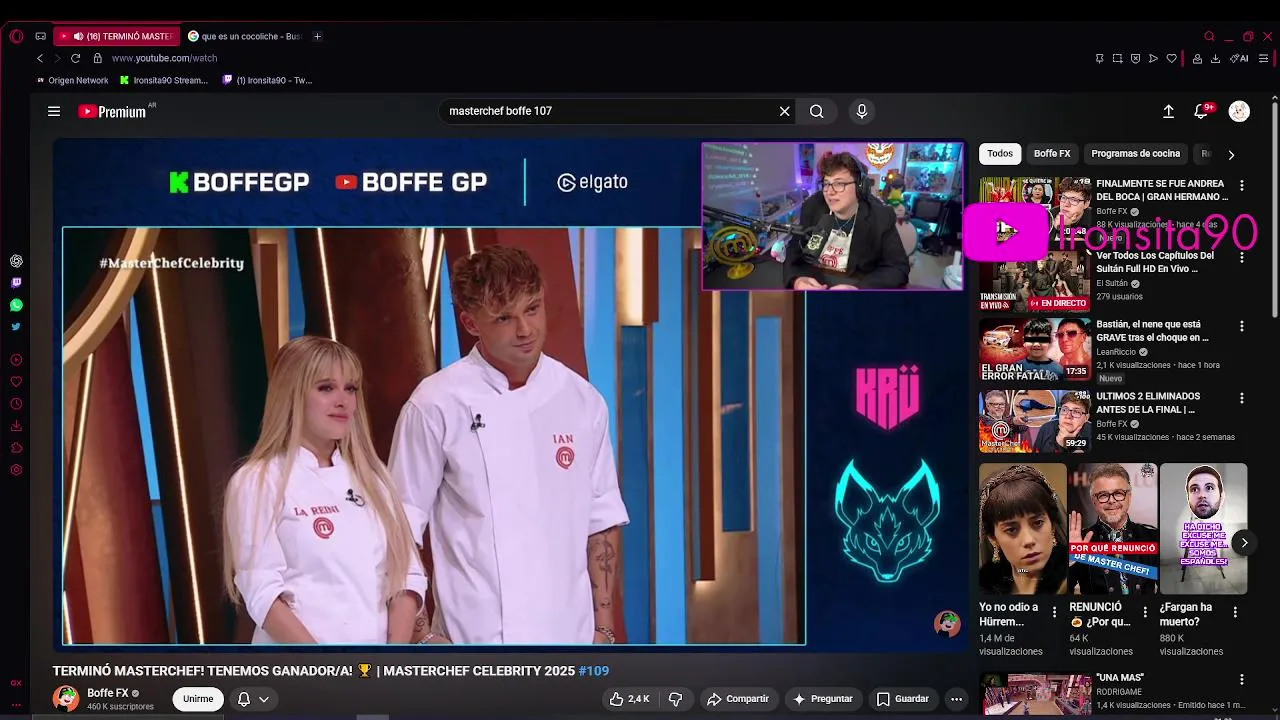Open the AI assistant button in toolbar
The image size is (1280, 720).
click(x=1239, y=58)
